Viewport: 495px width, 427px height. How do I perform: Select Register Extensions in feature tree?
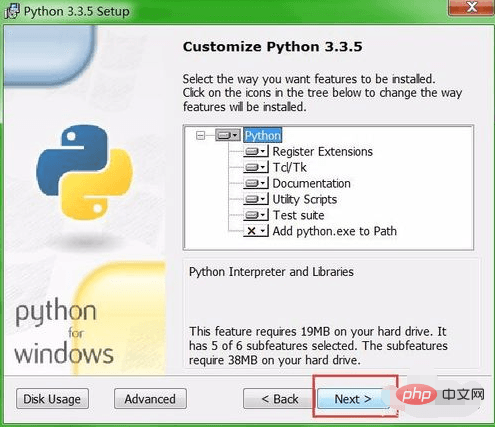coord(322,152)
